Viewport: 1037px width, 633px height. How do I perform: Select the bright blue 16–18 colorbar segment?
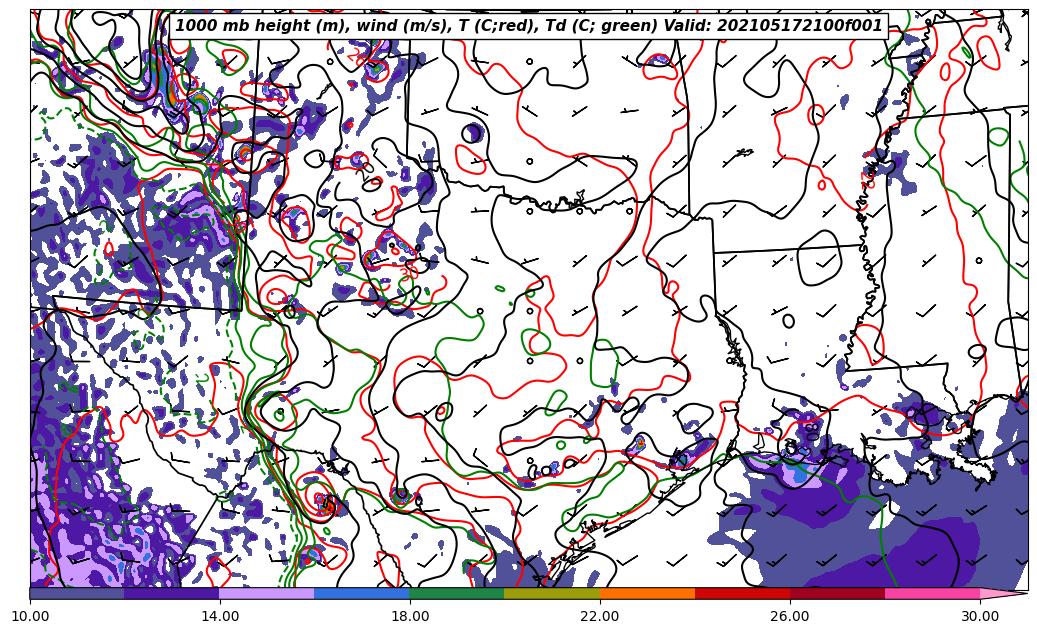(362, 593)
